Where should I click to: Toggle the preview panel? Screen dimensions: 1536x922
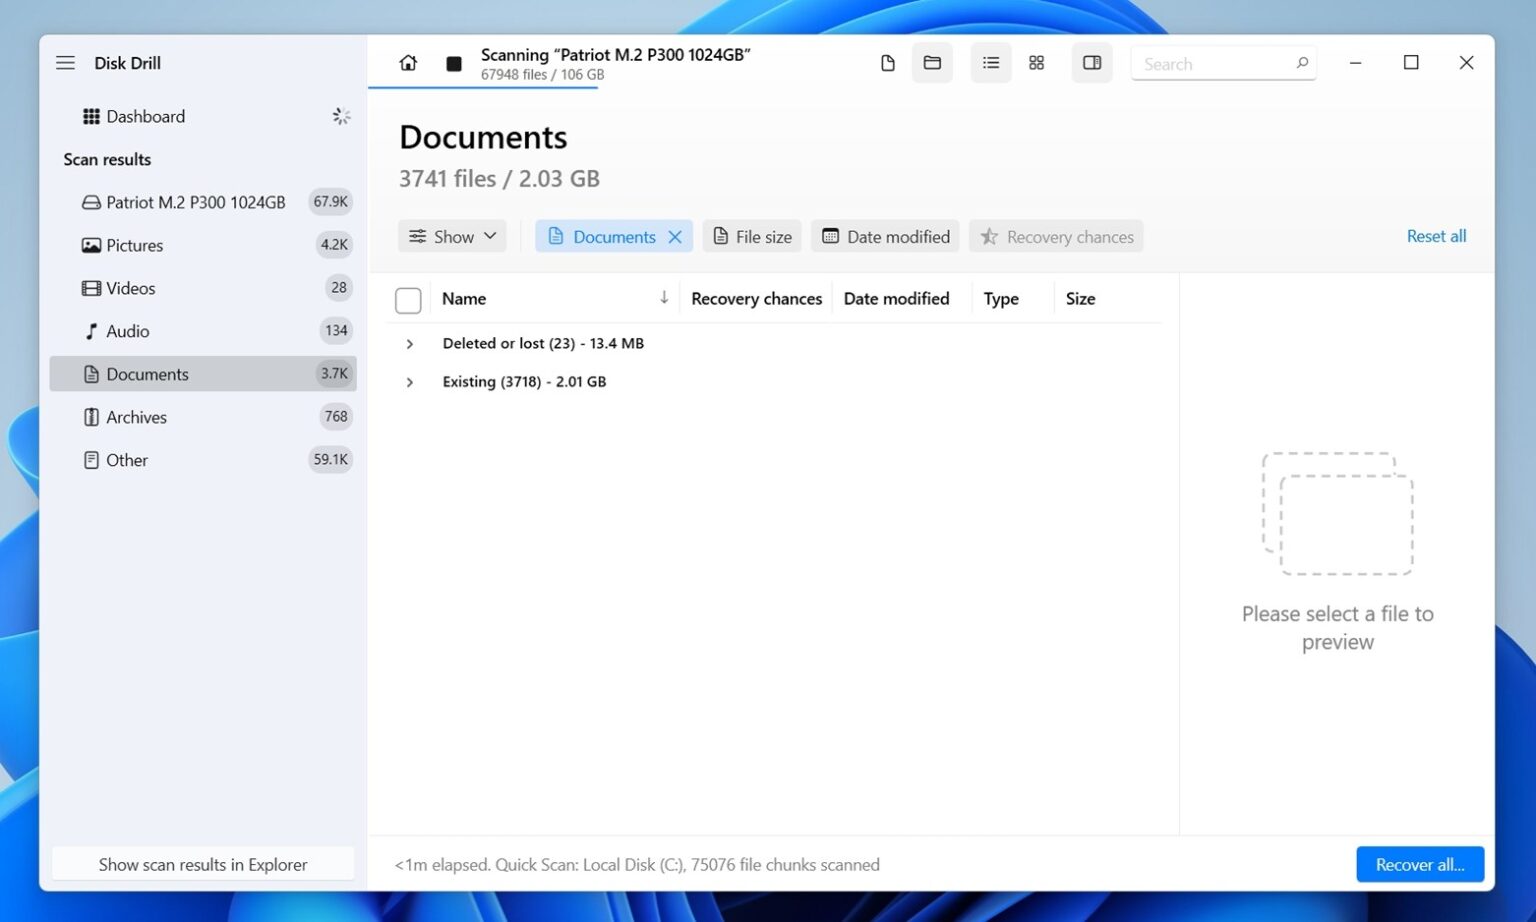pos(1091,62)
